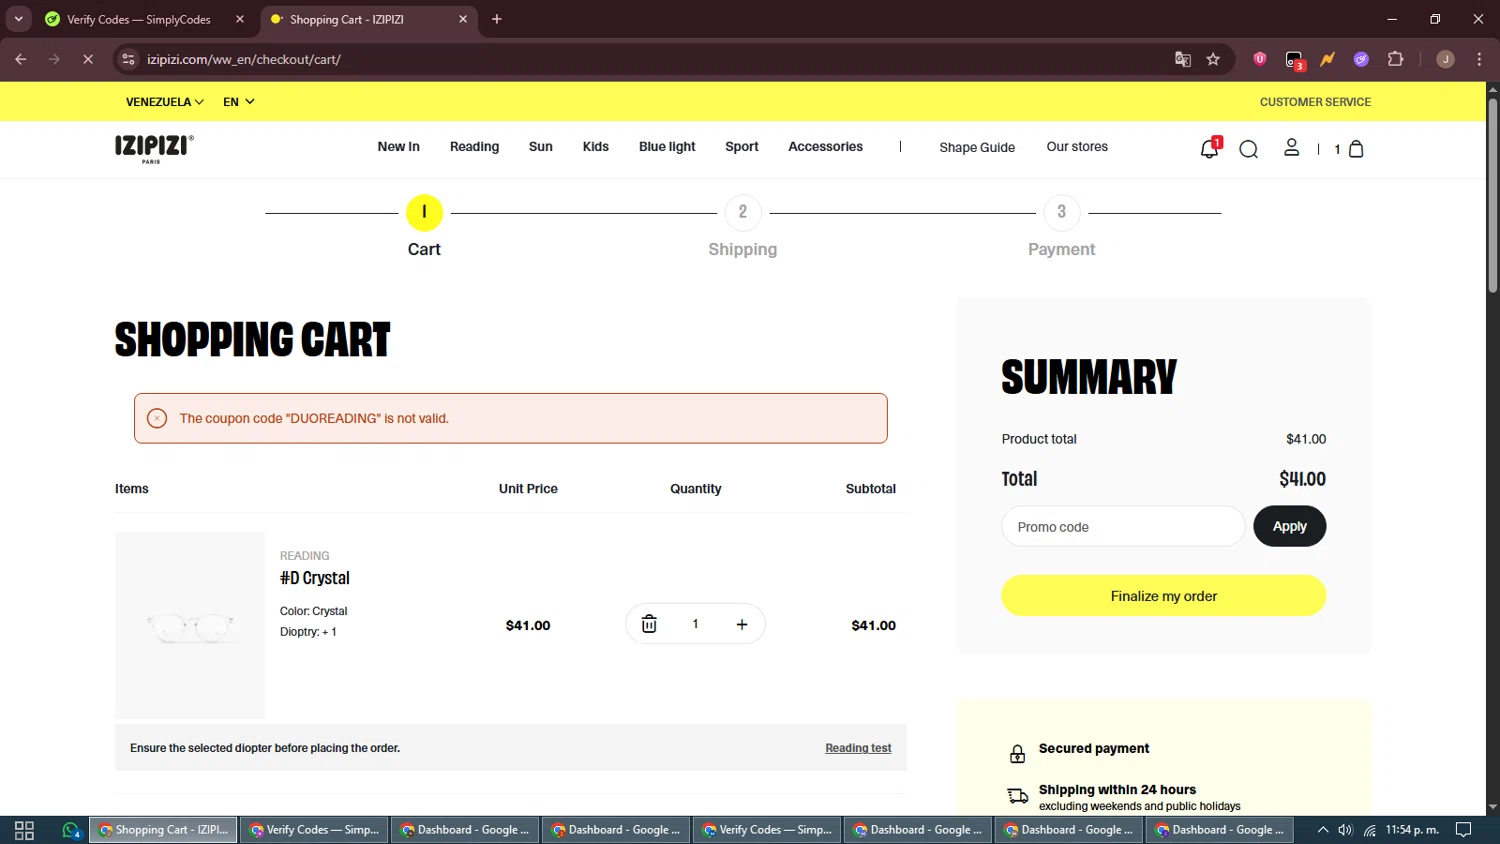Stop loading page in browser toolbar
Viewport: 1500px width, 844px height.
click(88, 60)
